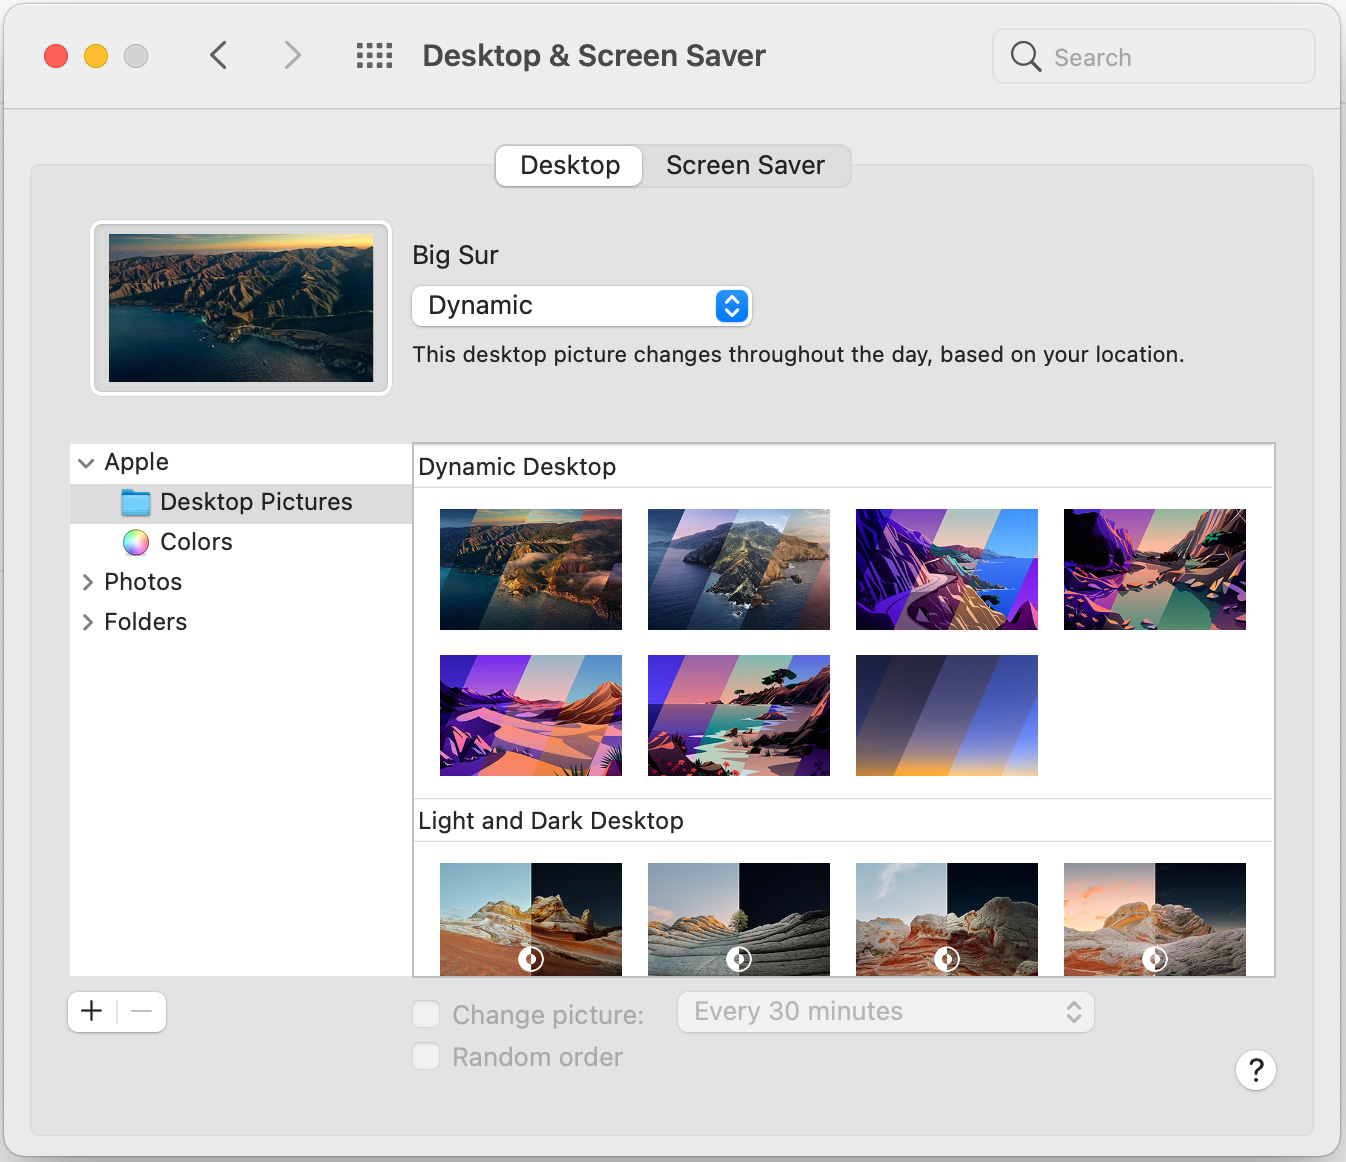This screenshot has width=1346, height=1162.
Task: Collapse the Apple sidebar group
Action: point(87,463)
